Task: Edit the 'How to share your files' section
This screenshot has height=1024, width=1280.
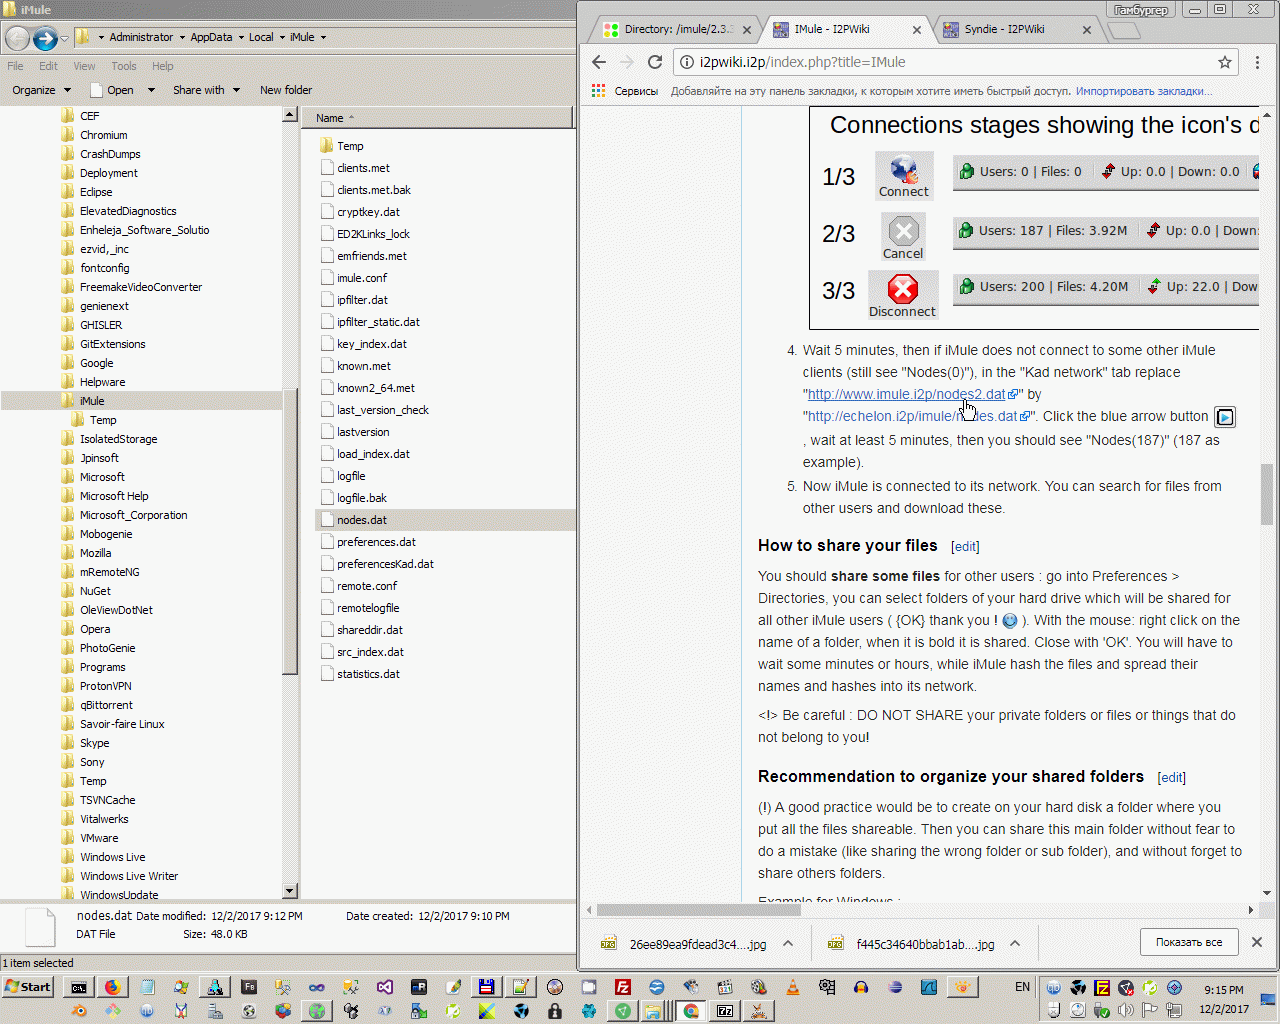Action: [x=965, y=547]
